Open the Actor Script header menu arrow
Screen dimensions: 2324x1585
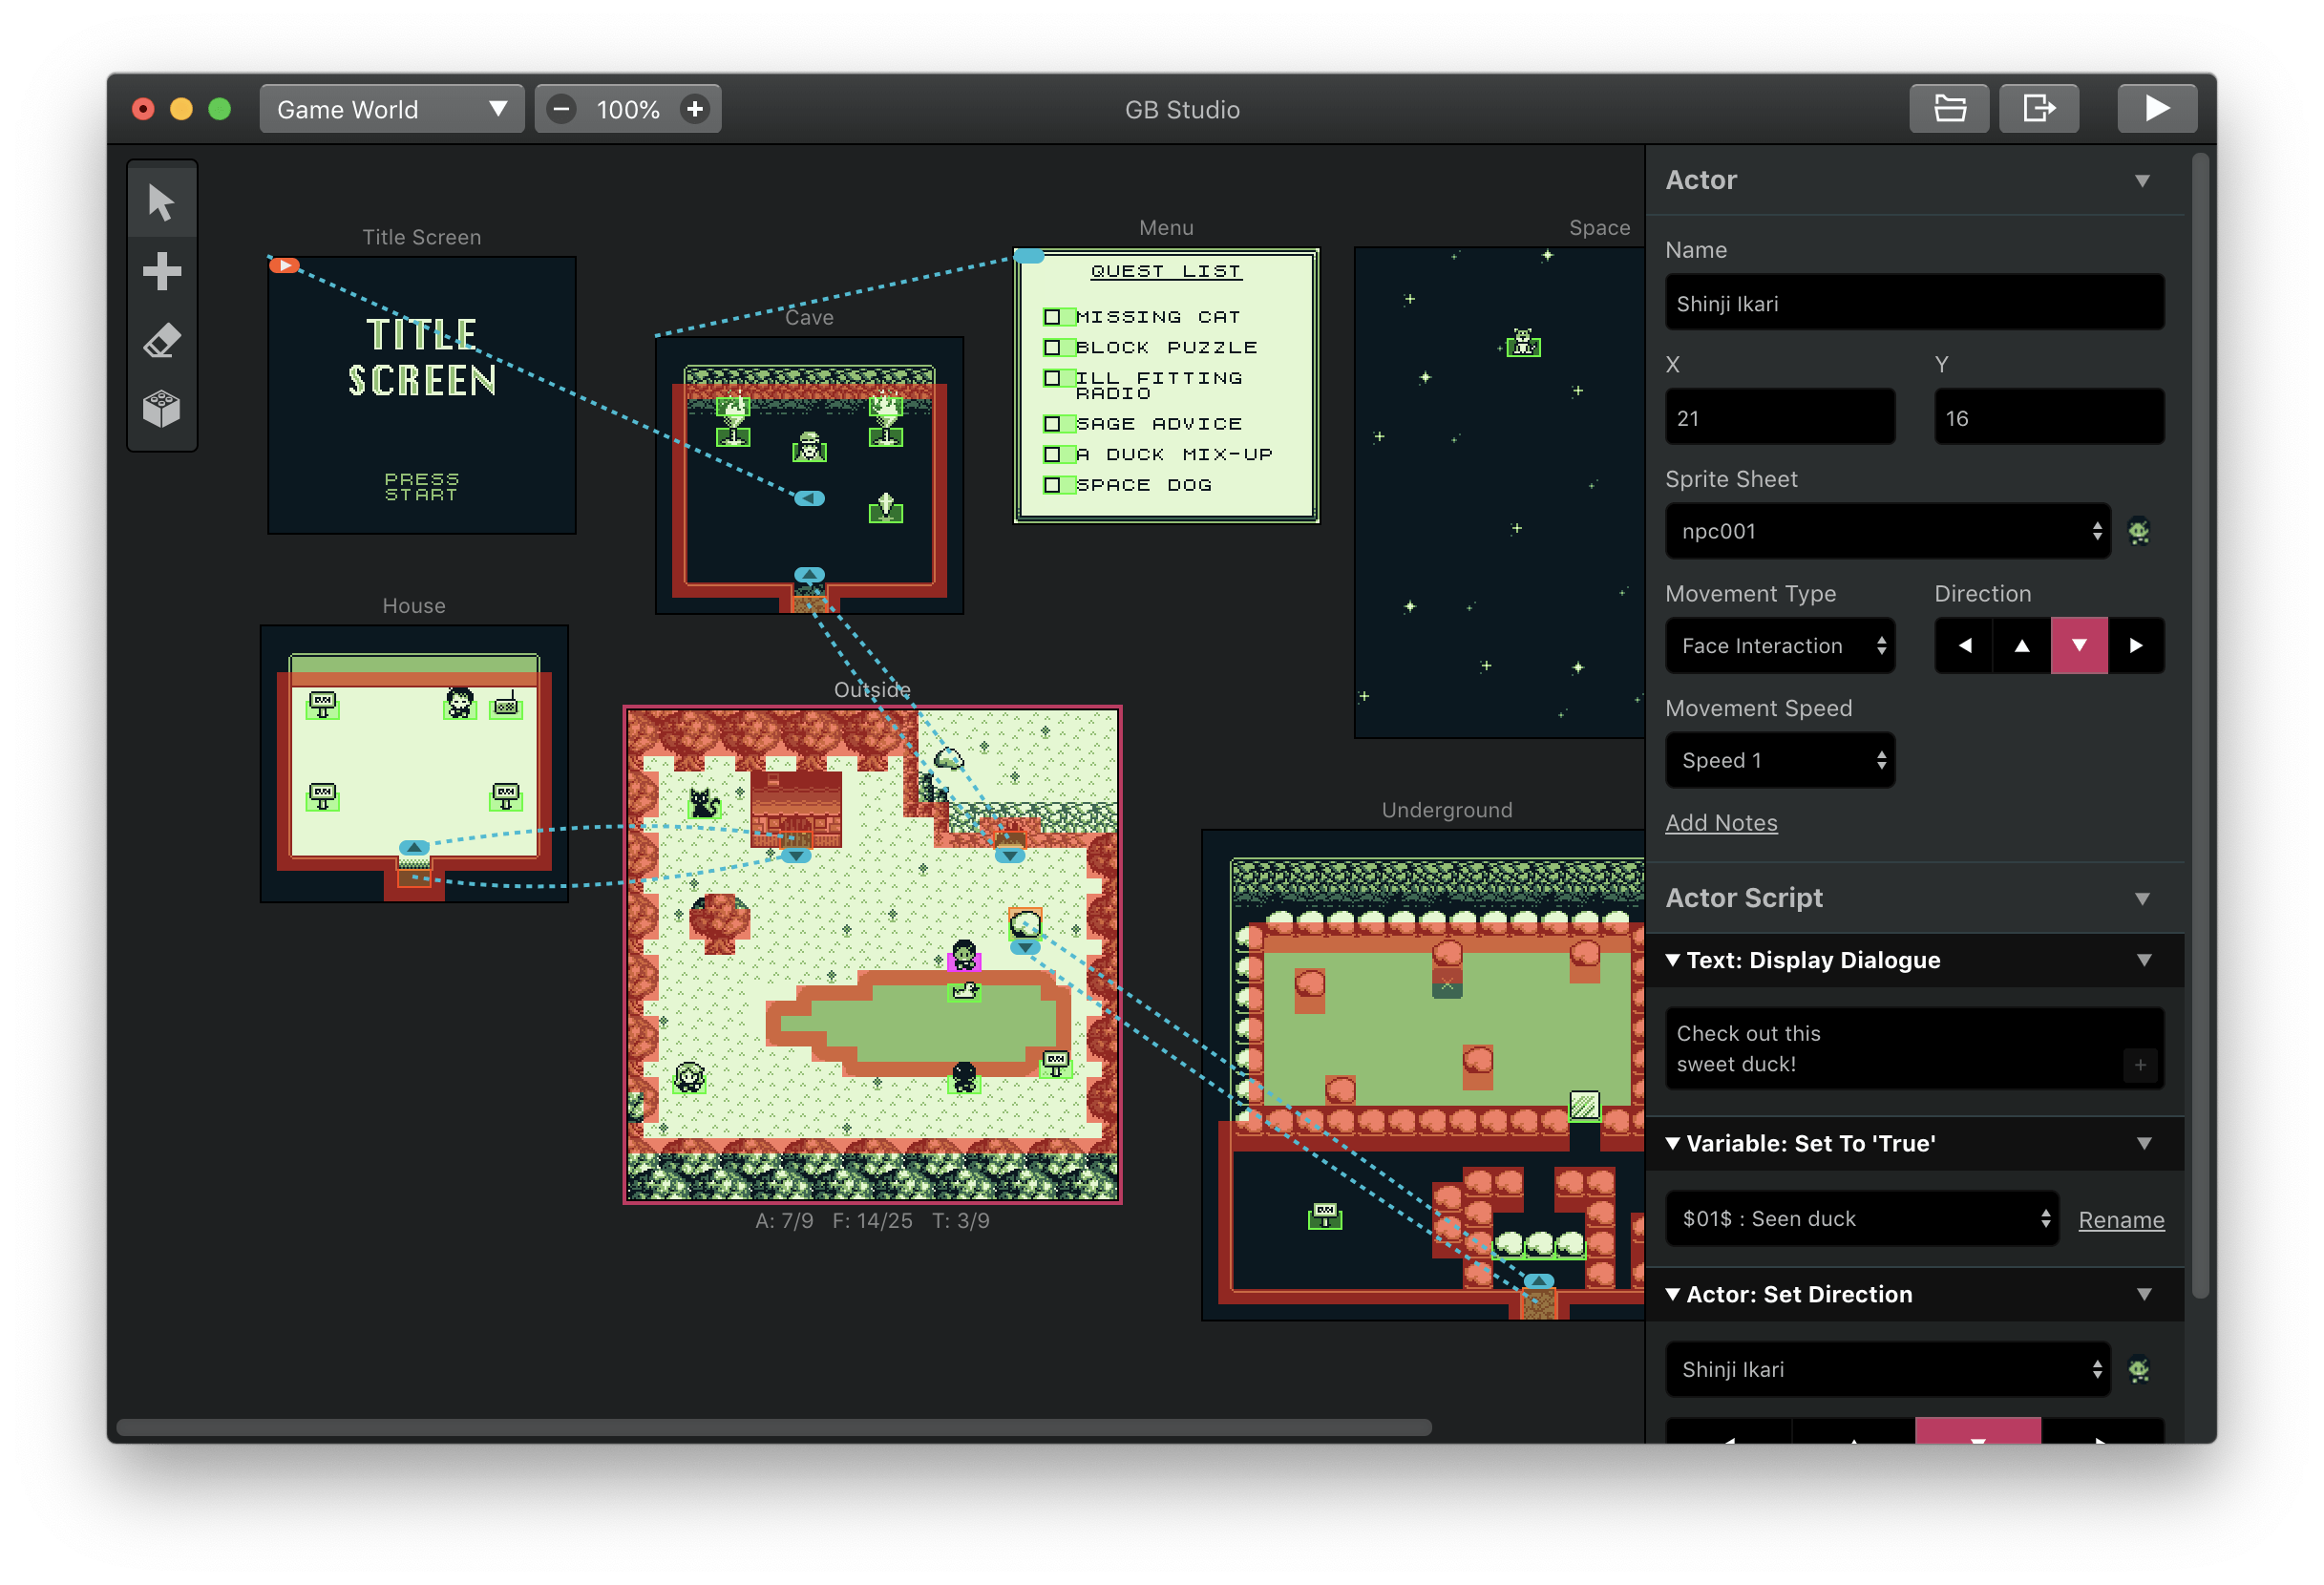pyautogui.click(x=2142, y=898)
